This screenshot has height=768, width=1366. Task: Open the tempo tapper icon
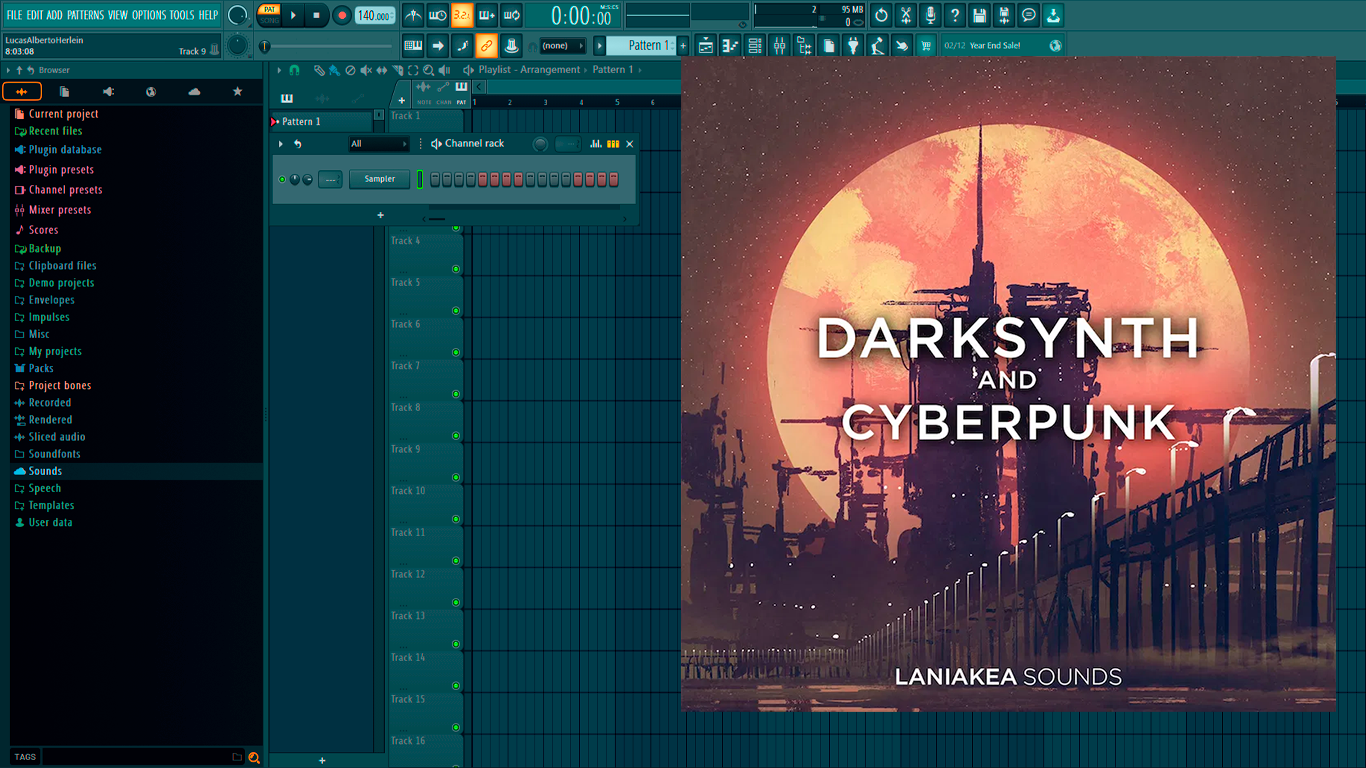point(877,45)
